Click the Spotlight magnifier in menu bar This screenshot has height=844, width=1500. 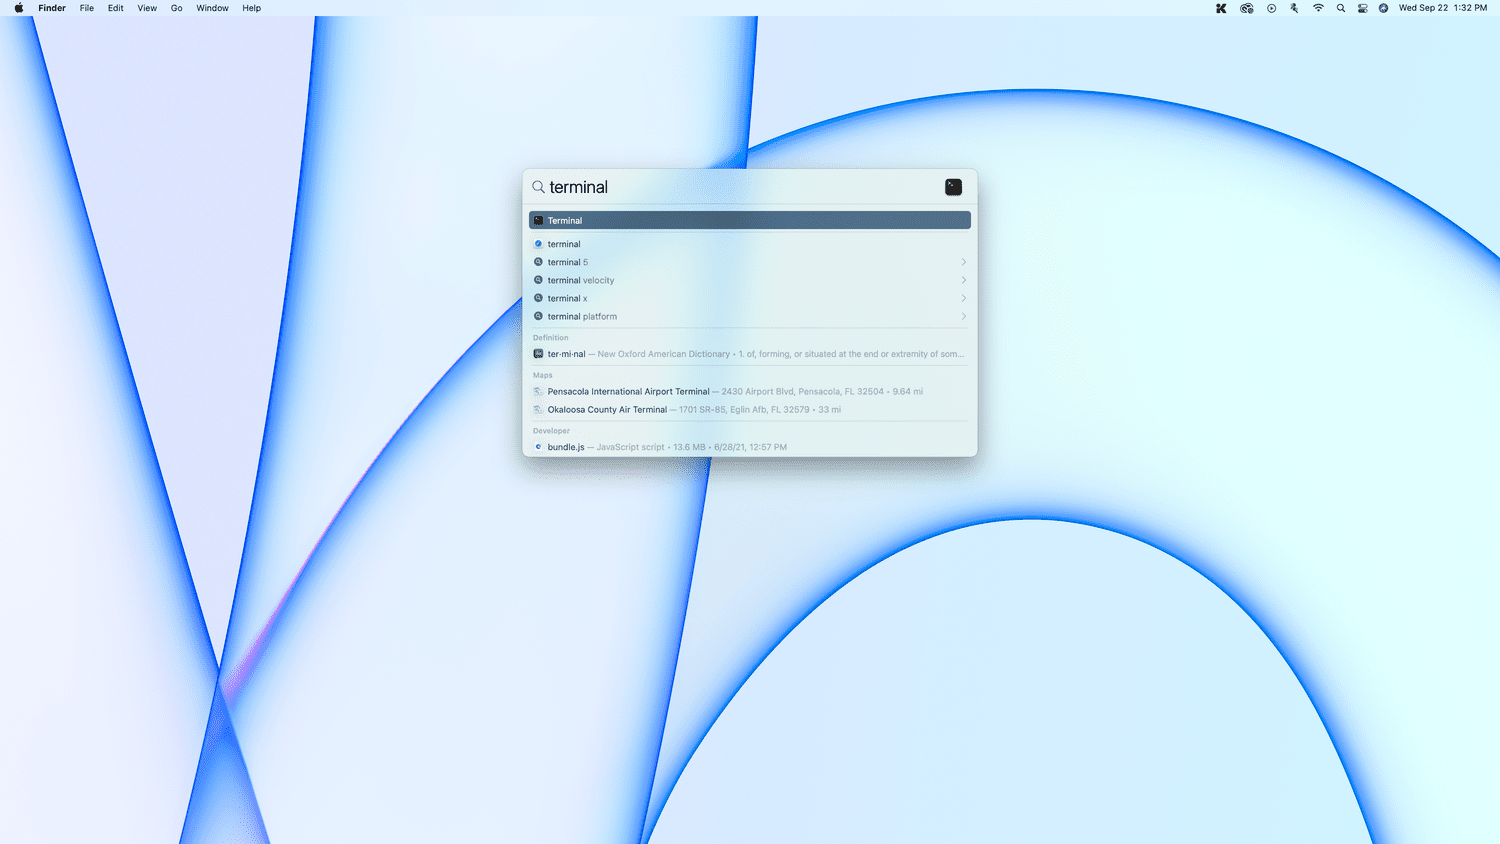tap(1341, 8)
